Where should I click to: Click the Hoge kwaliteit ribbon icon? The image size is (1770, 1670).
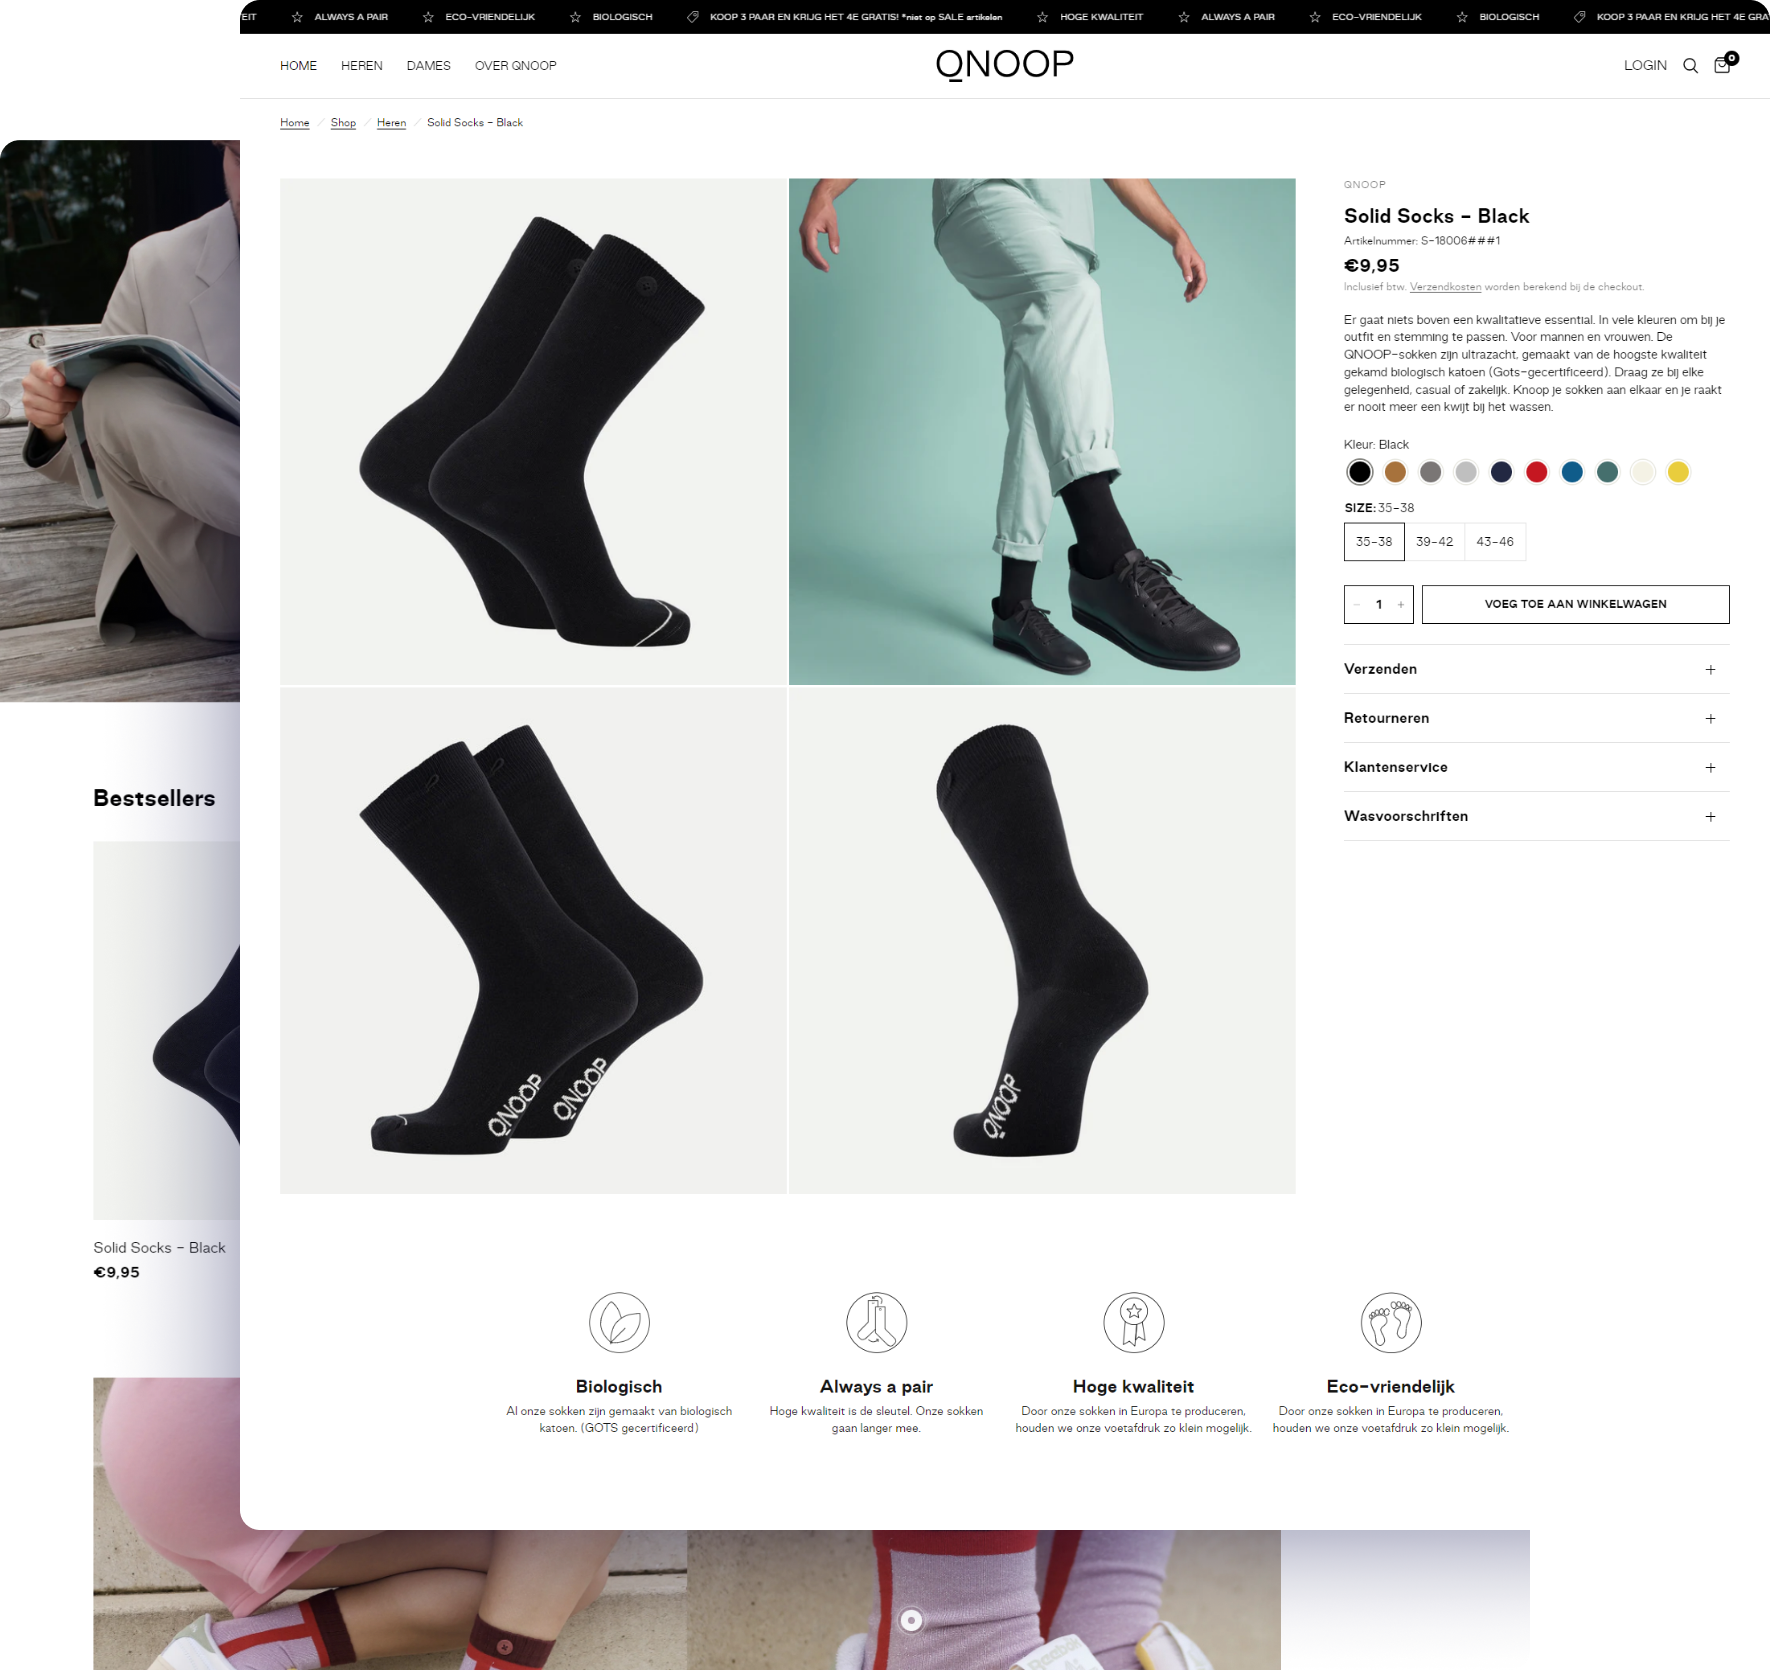[1133, 1322]
